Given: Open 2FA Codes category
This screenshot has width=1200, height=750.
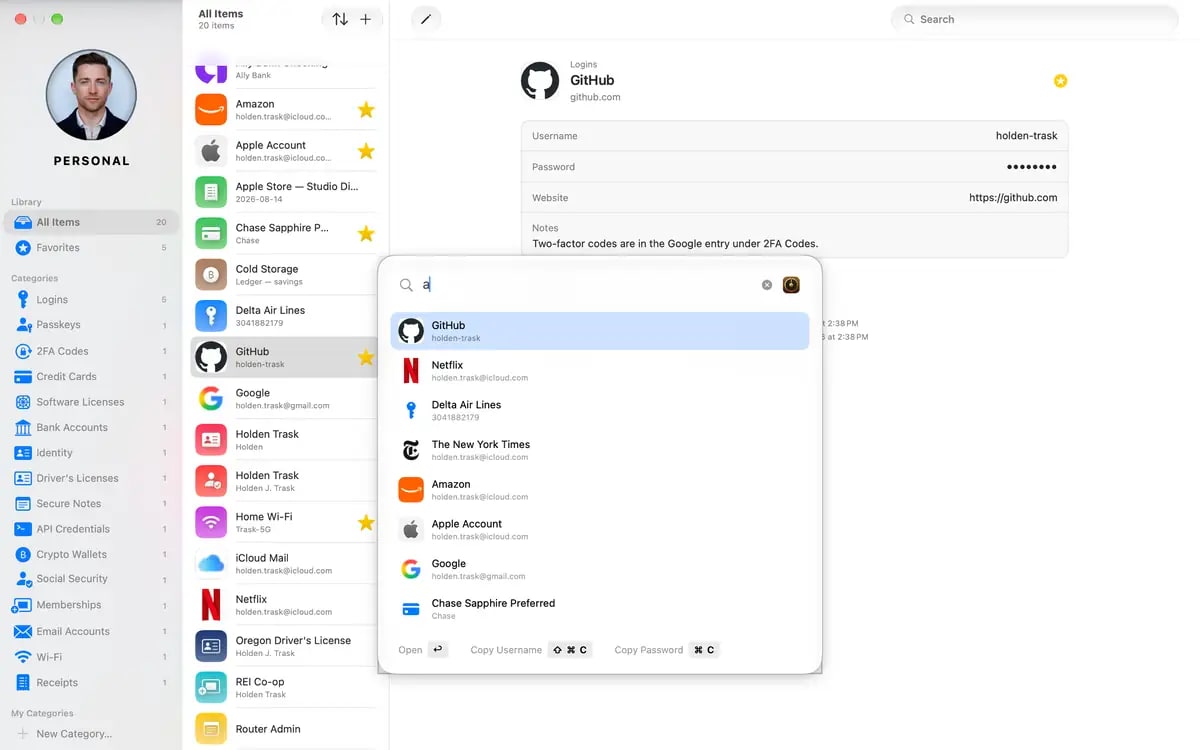Looking at the screenshot, I should click(x=91, y=351).
